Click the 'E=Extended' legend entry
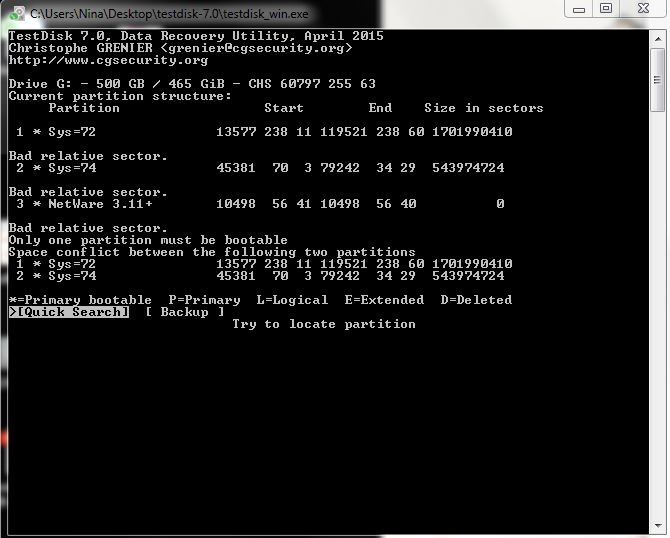The image size is (670, 538). (384, 300)
